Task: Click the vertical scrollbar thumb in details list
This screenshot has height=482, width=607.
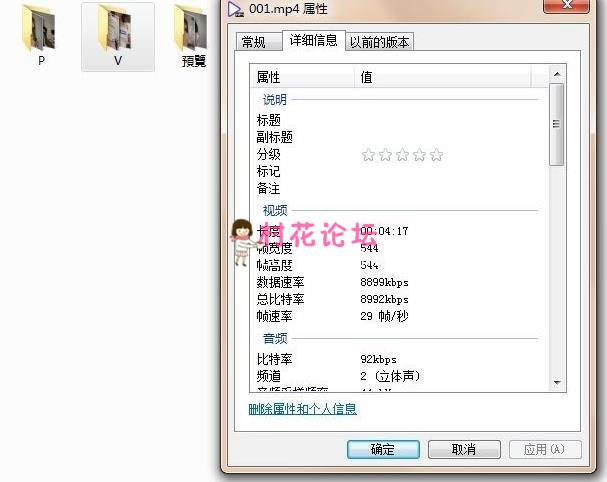Action: pos(558,125)
